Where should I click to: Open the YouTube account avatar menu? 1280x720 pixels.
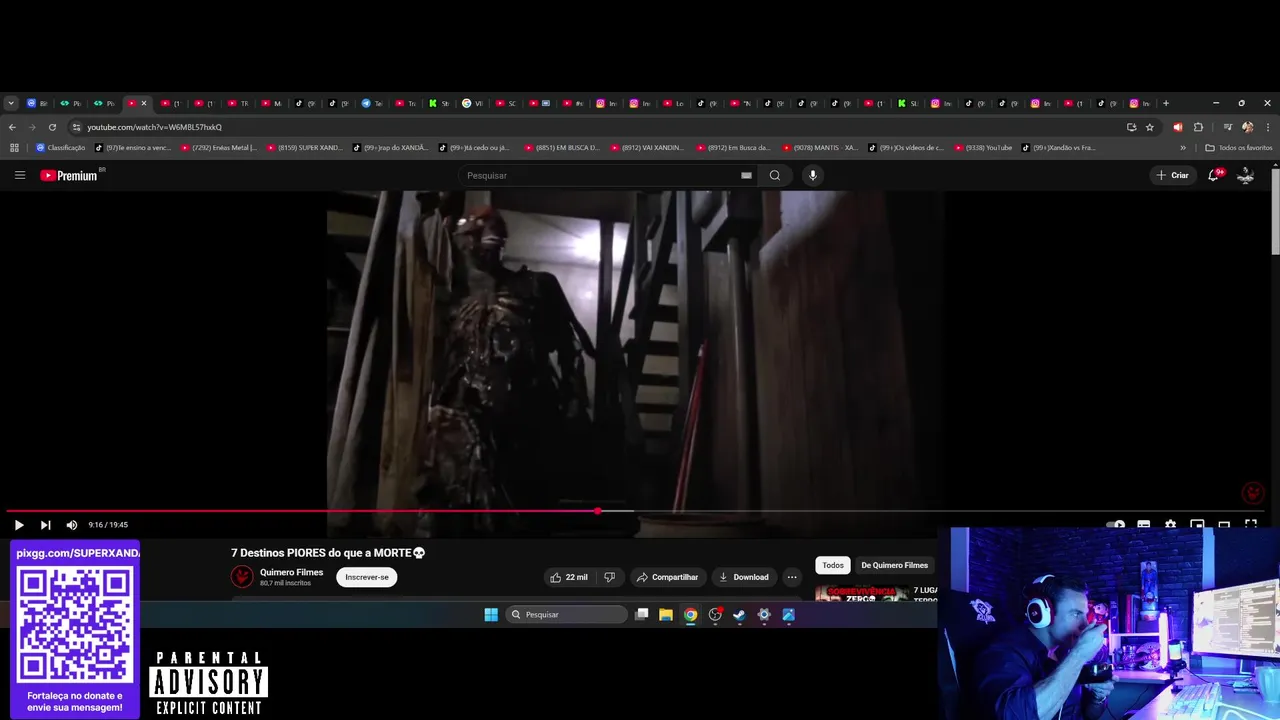(1246, 175)
